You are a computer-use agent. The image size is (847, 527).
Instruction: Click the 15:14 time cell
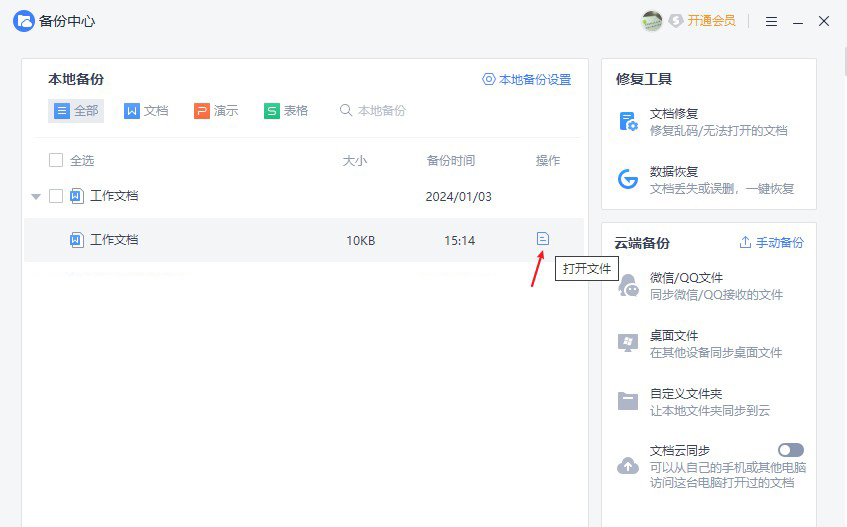click(x=460, y=241)
